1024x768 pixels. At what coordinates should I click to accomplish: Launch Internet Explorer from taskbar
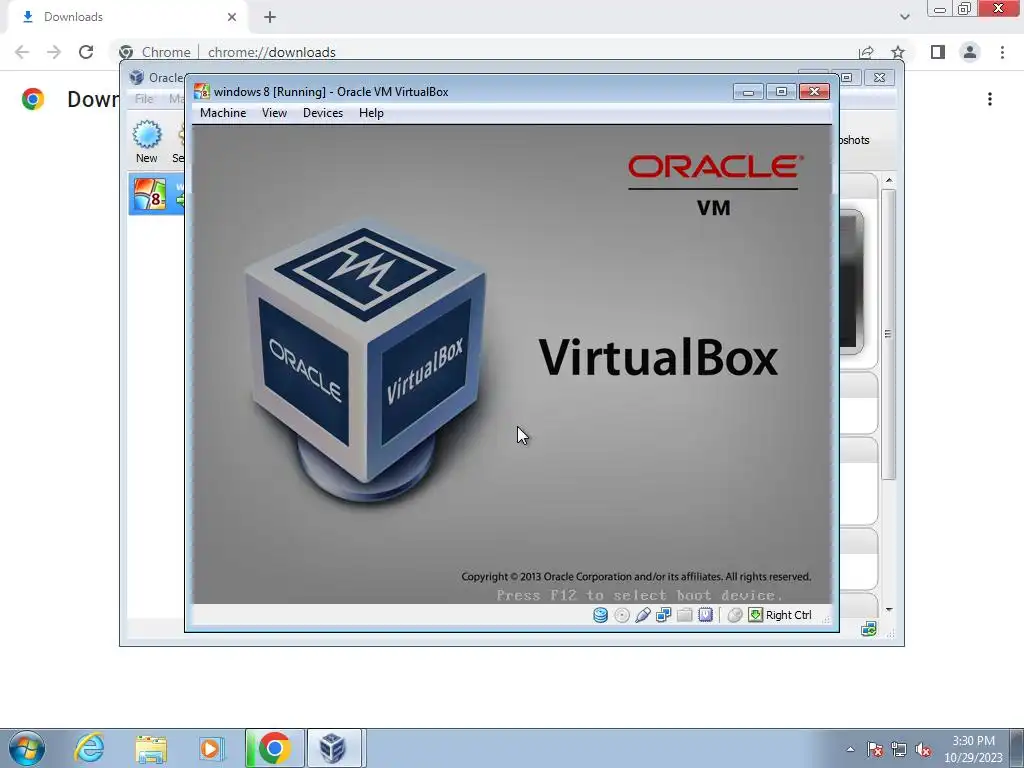tap(89, 748)
